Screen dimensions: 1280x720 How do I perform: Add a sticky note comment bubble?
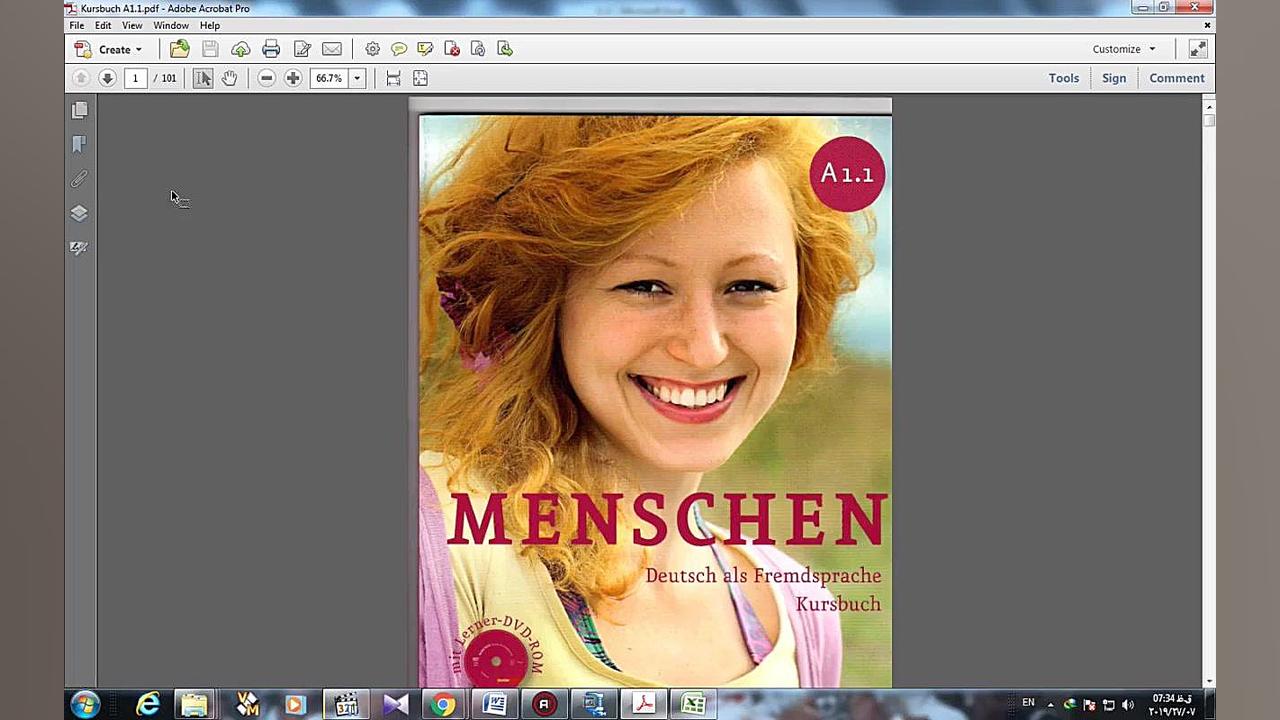click(399, 49)
